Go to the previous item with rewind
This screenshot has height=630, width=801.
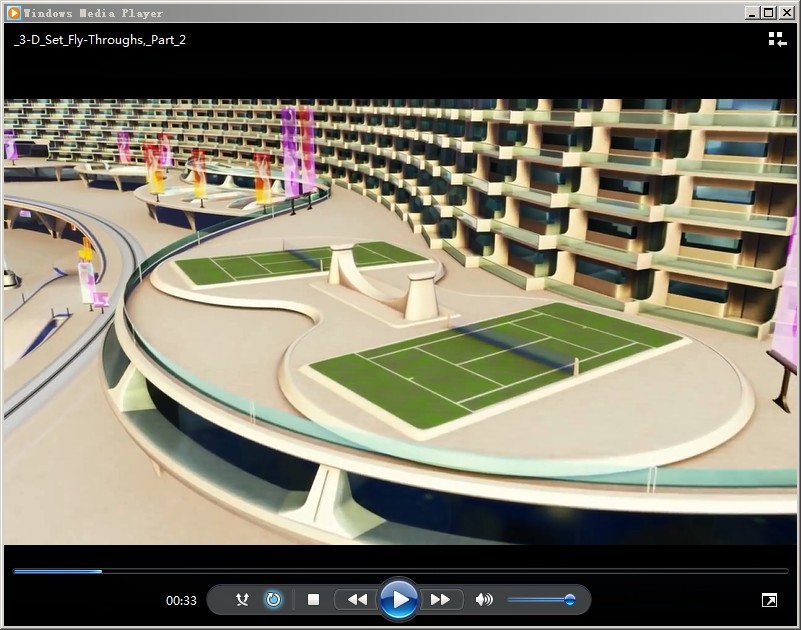click(357, 599)
